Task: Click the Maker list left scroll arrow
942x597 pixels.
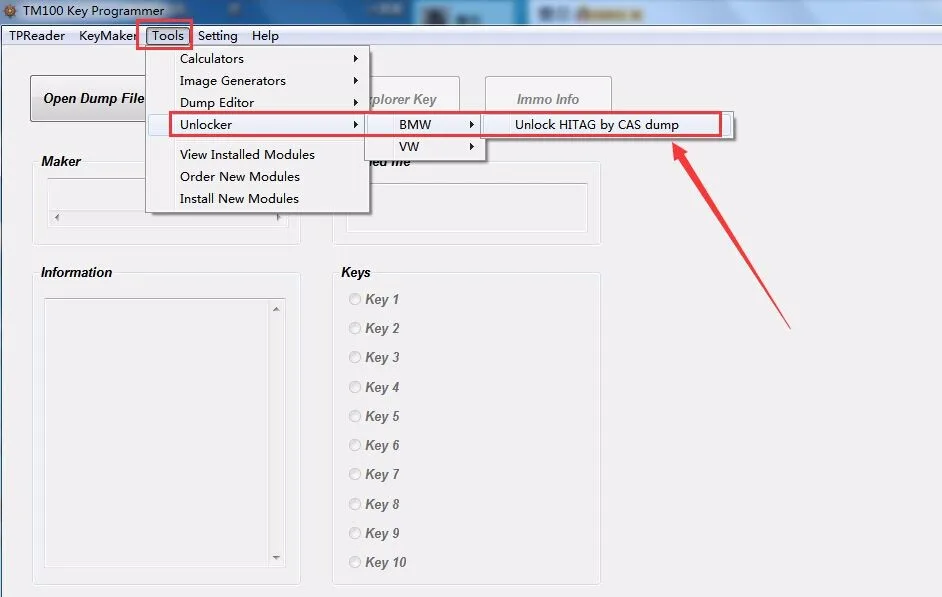Action: click(x=56, y=217)
